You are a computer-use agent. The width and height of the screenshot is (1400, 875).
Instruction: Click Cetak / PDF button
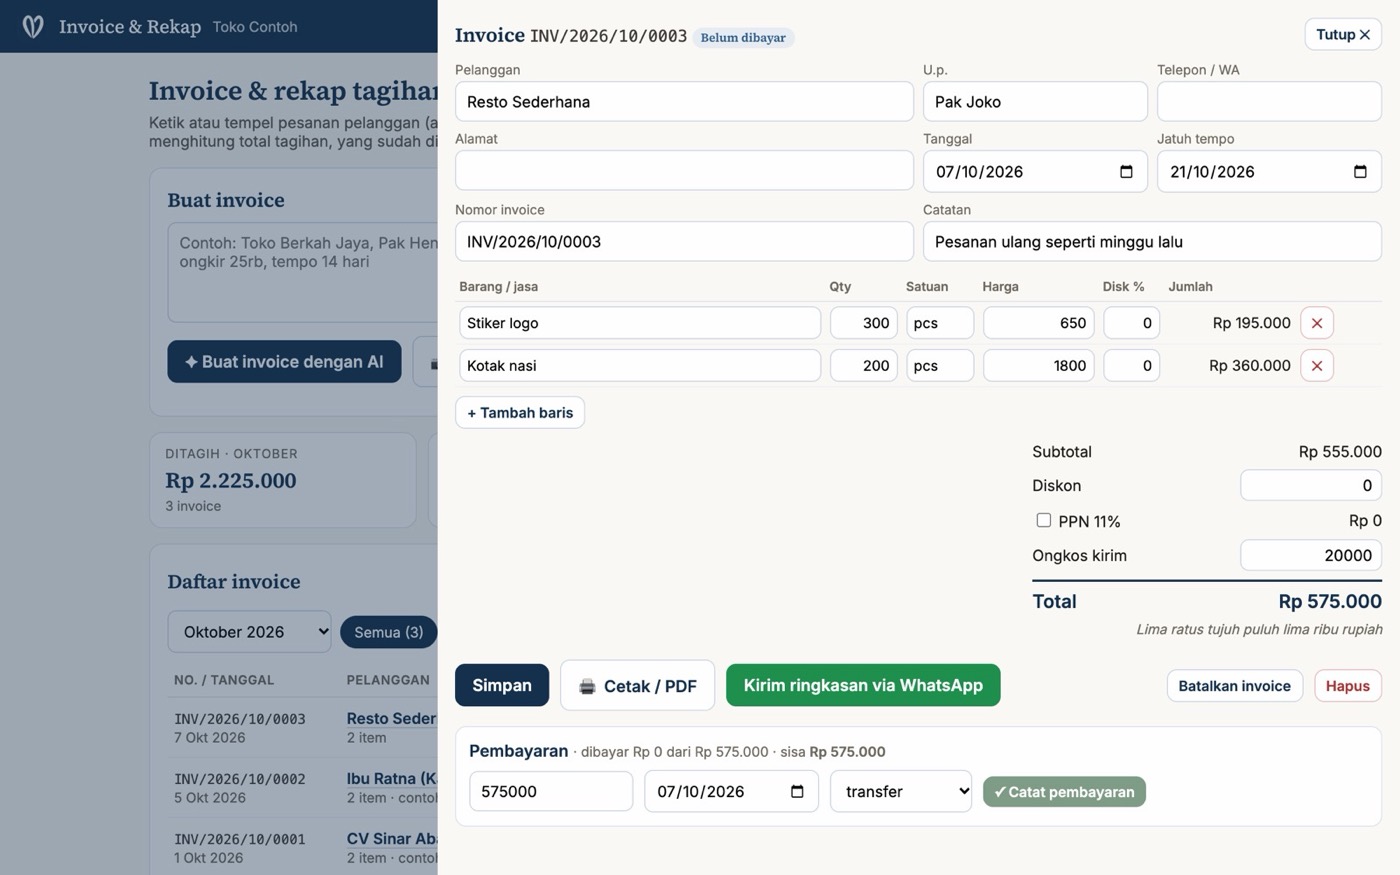(637, 685)
